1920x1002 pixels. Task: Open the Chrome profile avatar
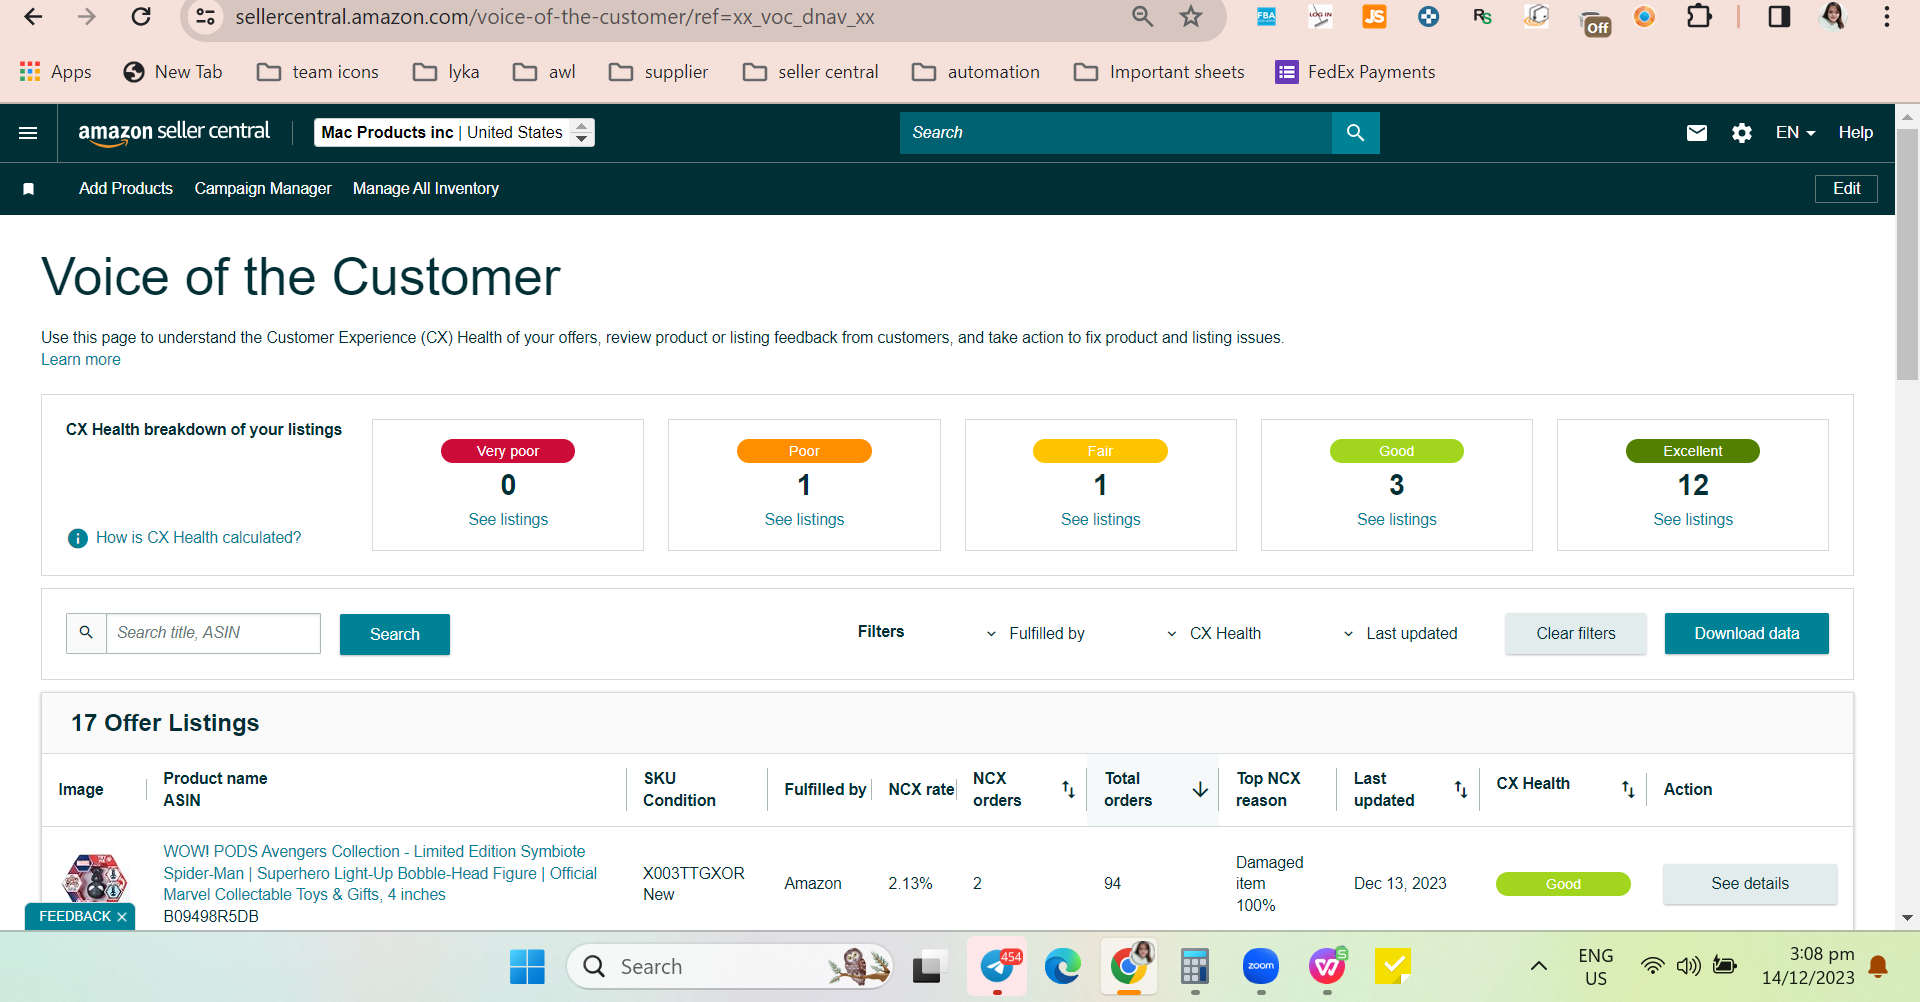click(1833, 17)
